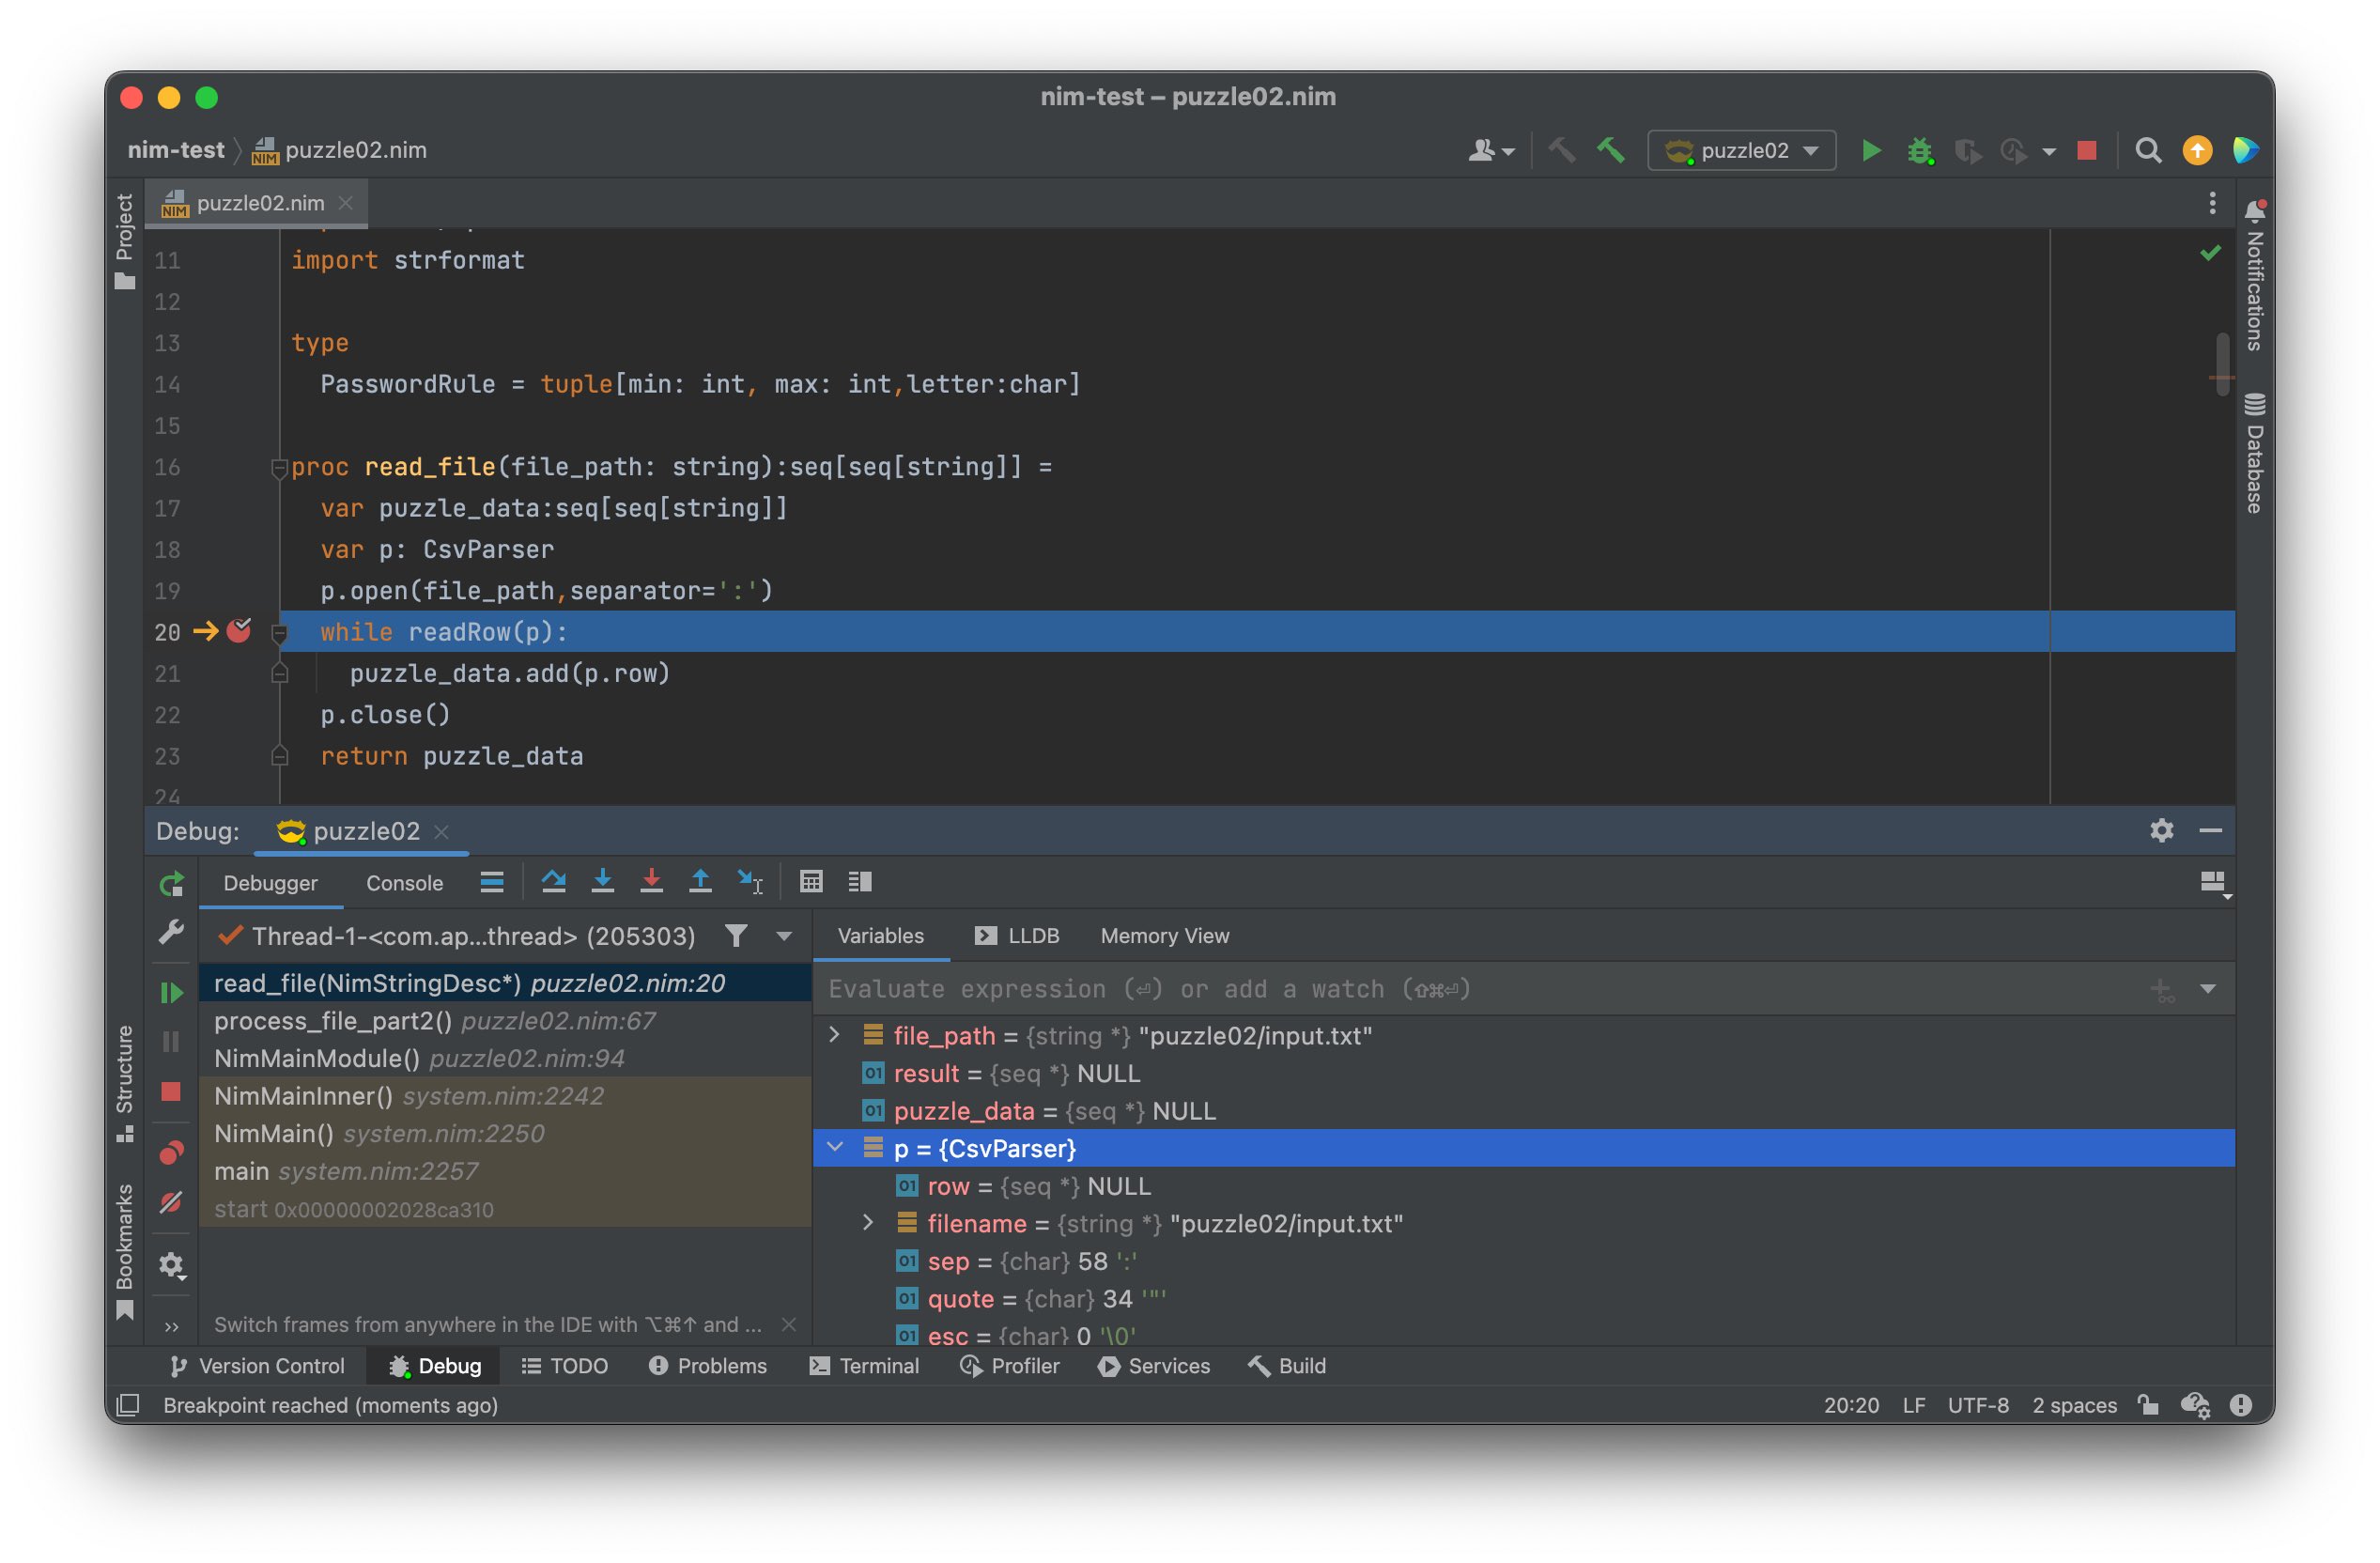The image size is (2380, 1563).
Task: Open the Terminal tool window
Action: click(x=864, y=1365)
